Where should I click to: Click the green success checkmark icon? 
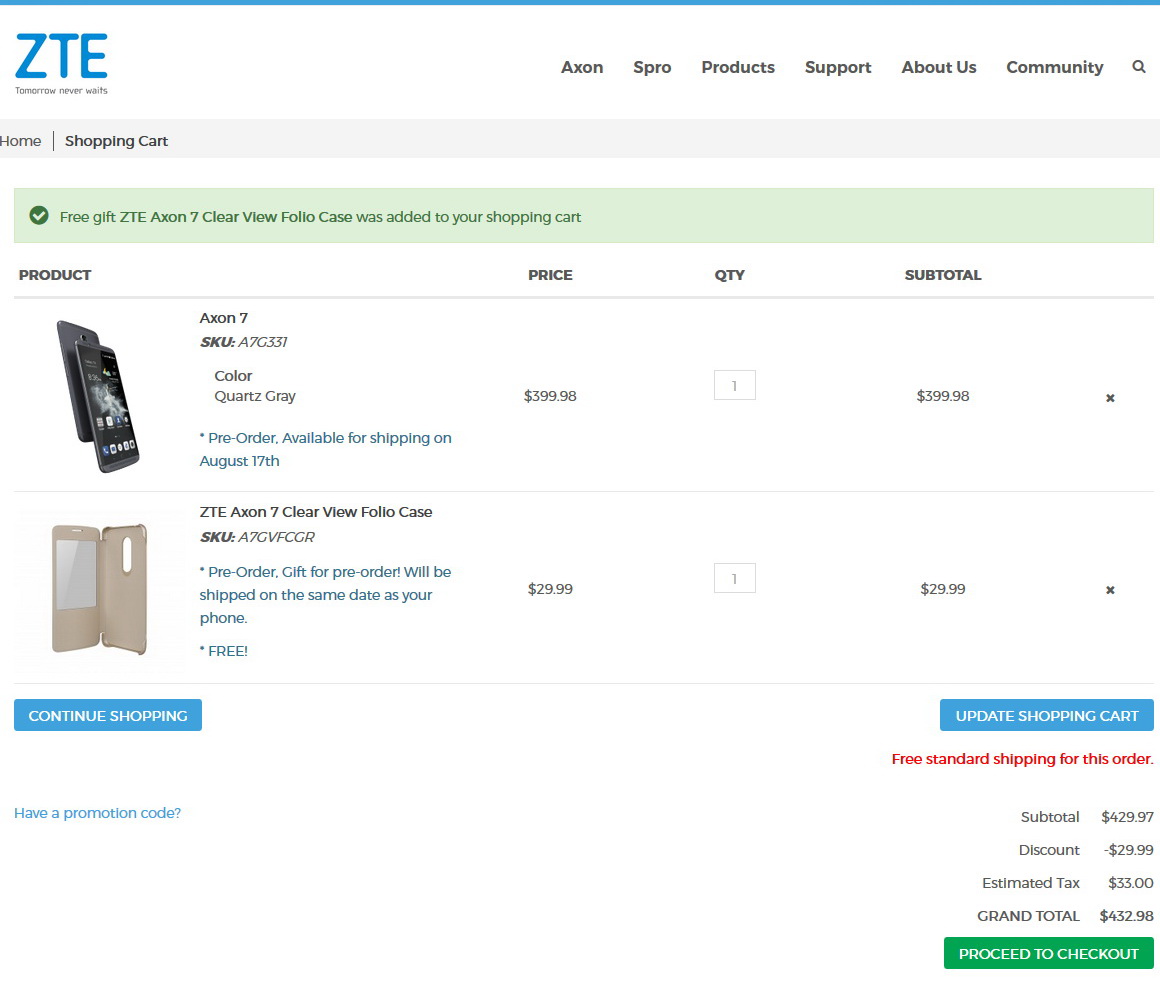[39, 216]
